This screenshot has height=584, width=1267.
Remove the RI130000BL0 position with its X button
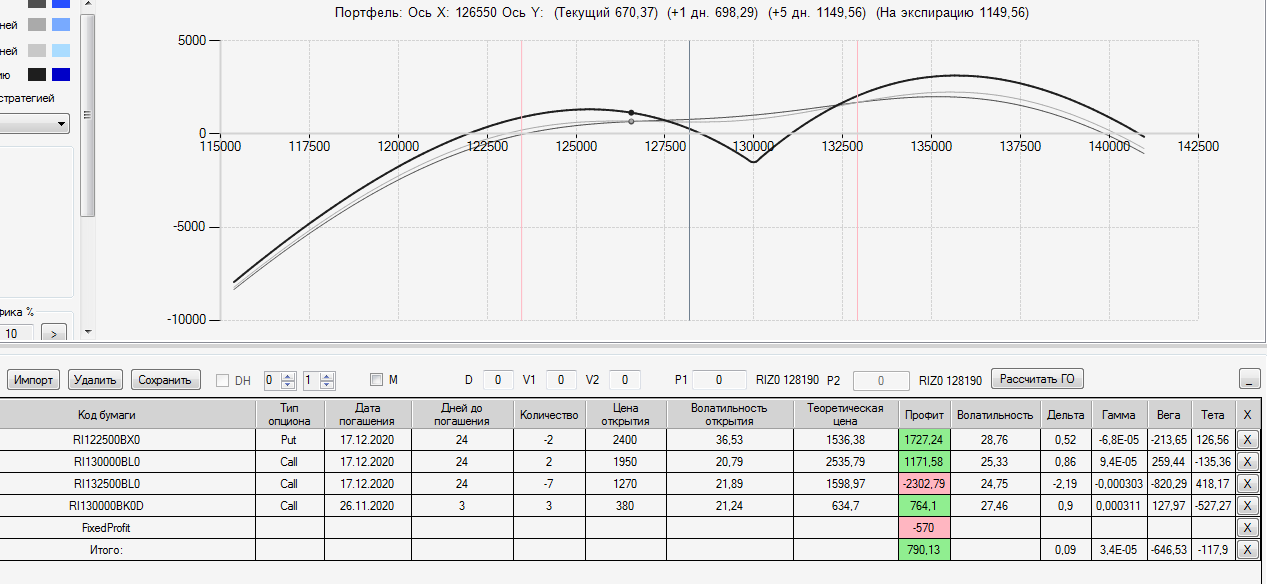point(1246,461)
